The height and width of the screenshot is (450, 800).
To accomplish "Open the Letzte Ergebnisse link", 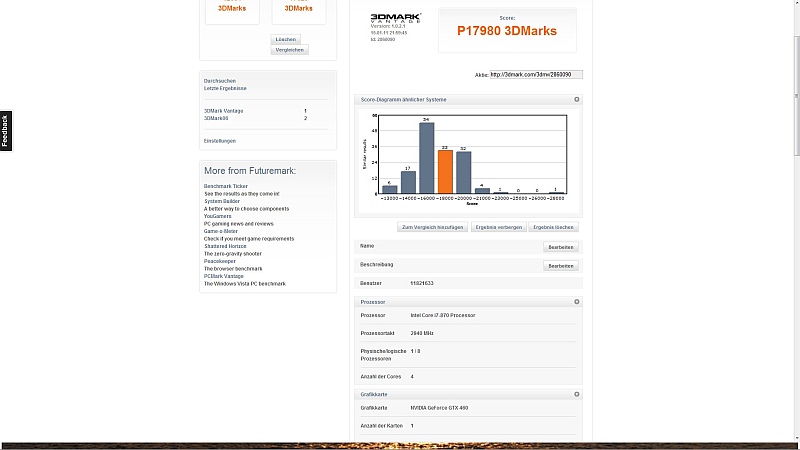I will click(225, 88).
